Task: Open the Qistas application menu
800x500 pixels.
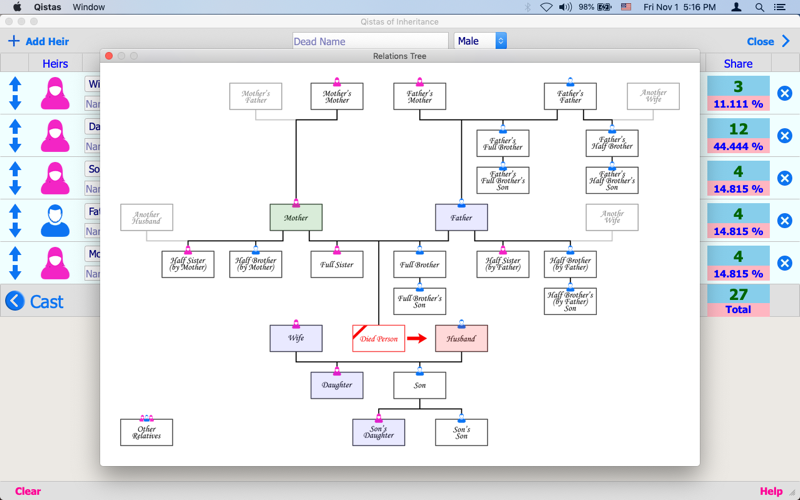Action: pos(47,7)
